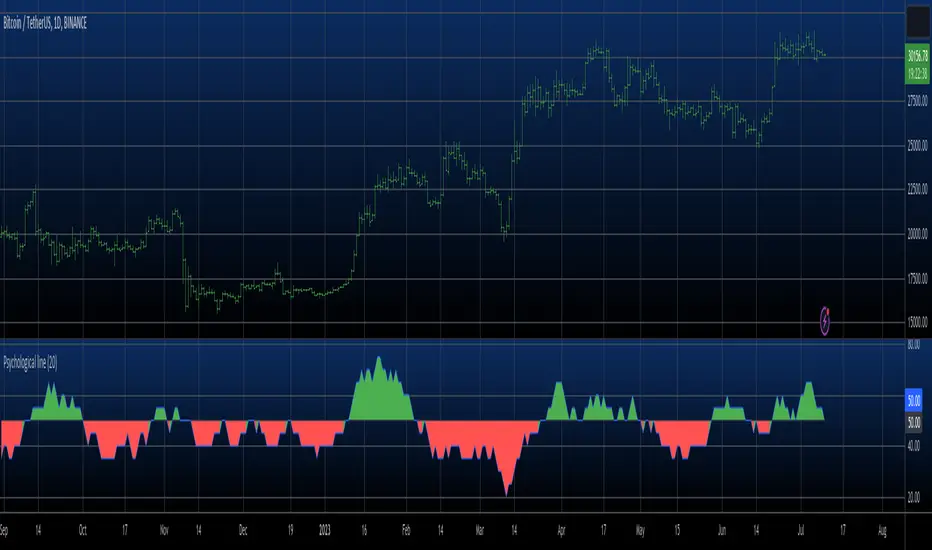
Task: Click the blue 50.00 indicator value label
Action: click(x=914, y=402)
